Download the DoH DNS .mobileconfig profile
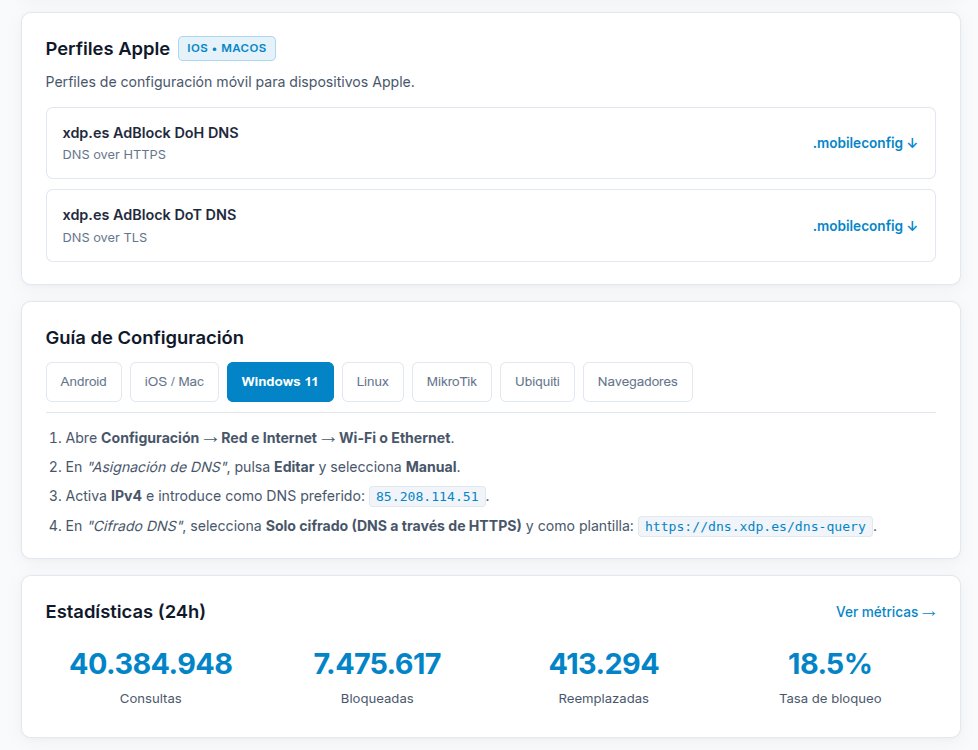Viewport: 978px width, 750px height. click(x=864, y=144)
